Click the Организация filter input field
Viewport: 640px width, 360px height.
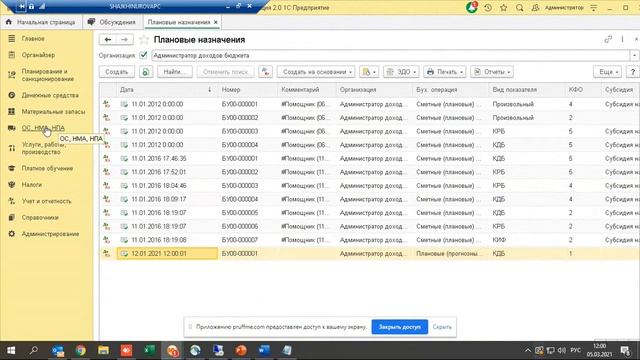coord(391,55)
